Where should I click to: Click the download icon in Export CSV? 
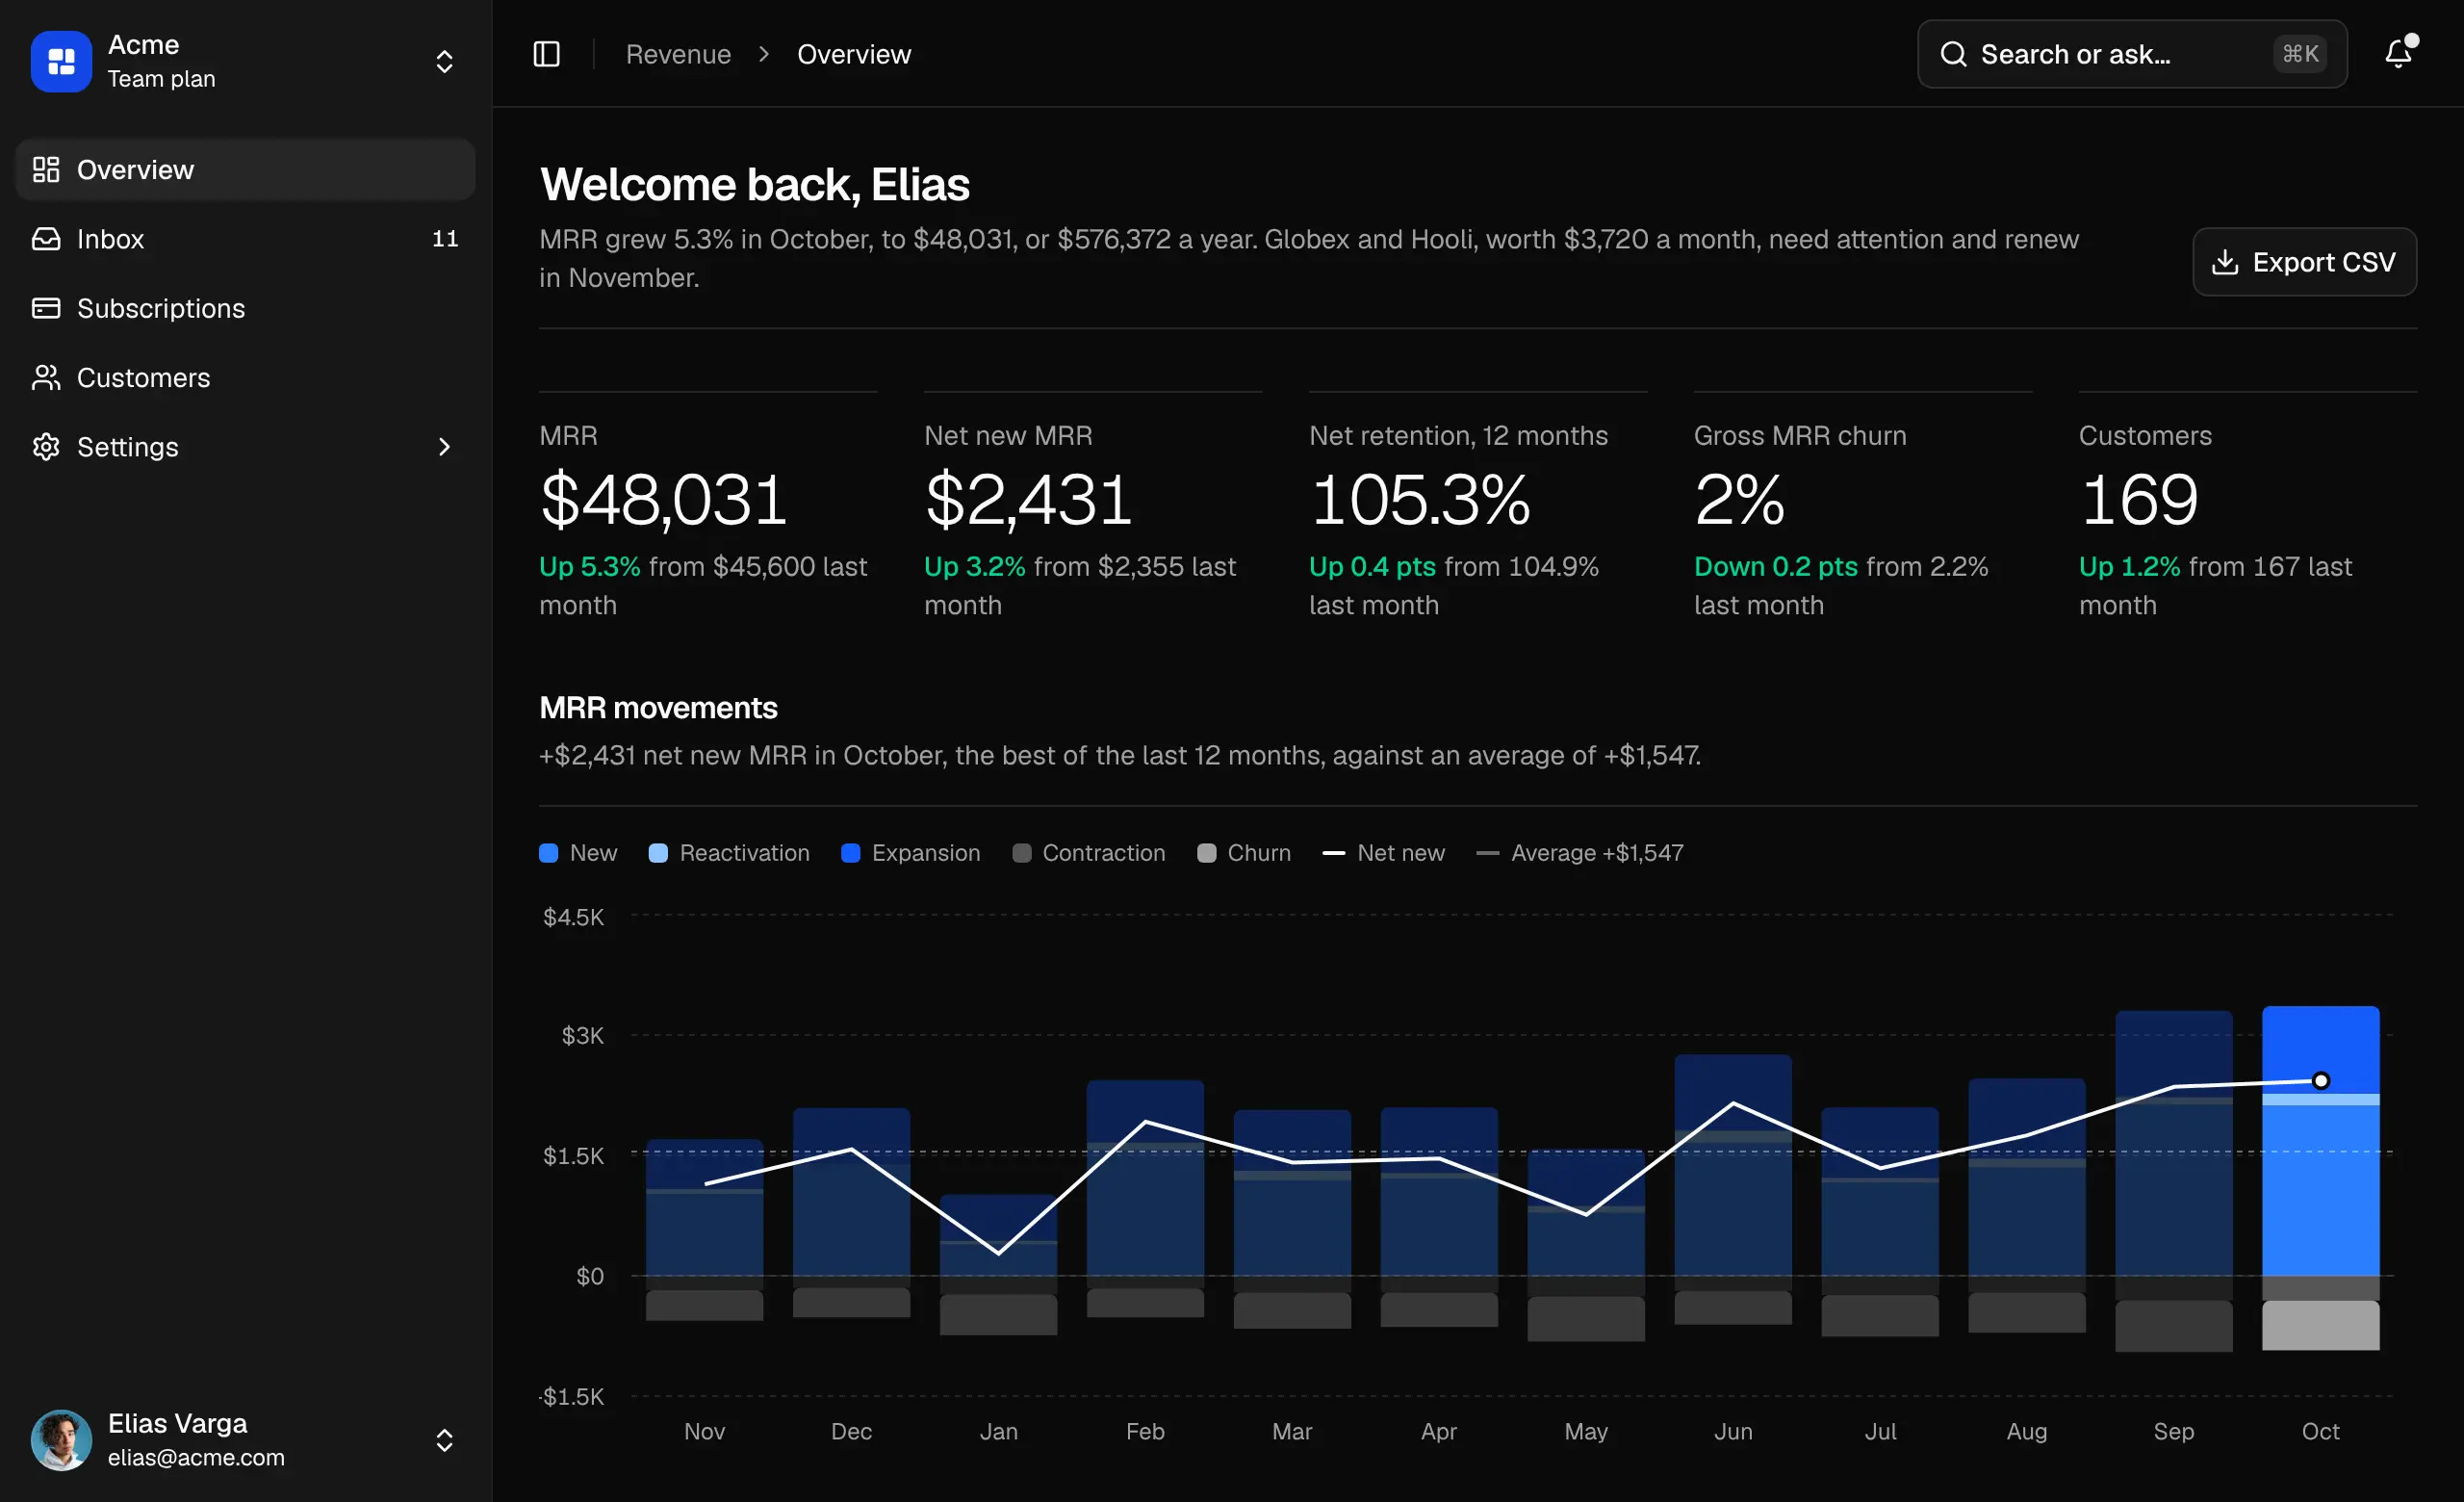coord(2225,262)
